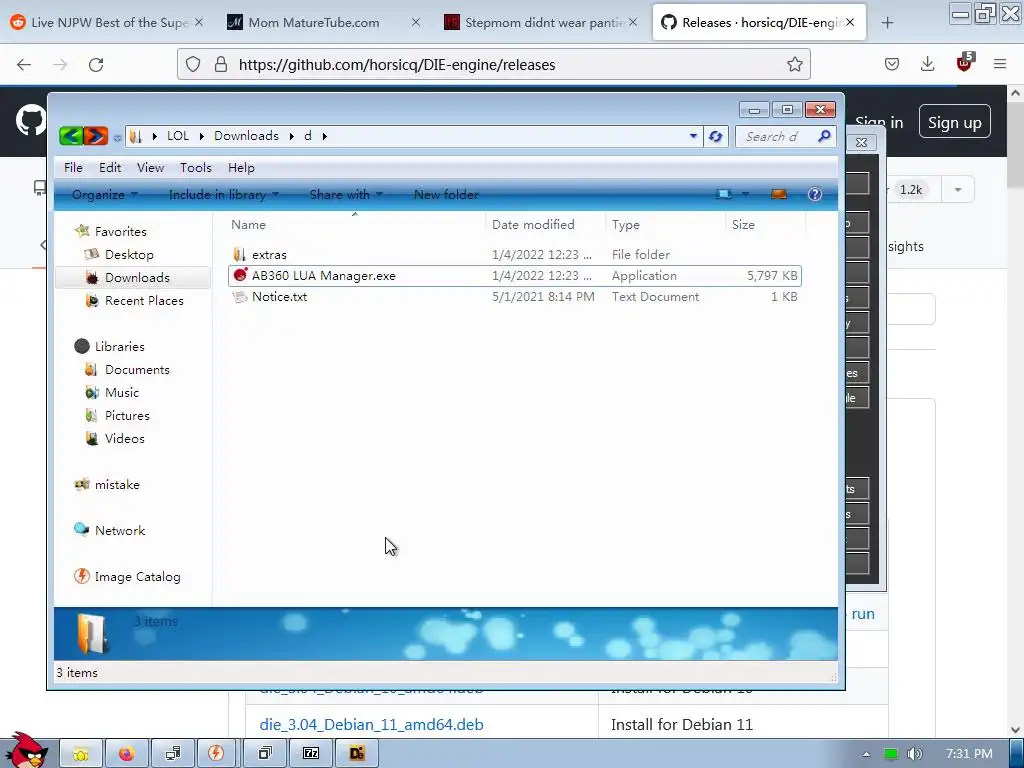1024x768 pixels.
Task: Click the Image Catalog icon in sidebar
Action: 82,576
